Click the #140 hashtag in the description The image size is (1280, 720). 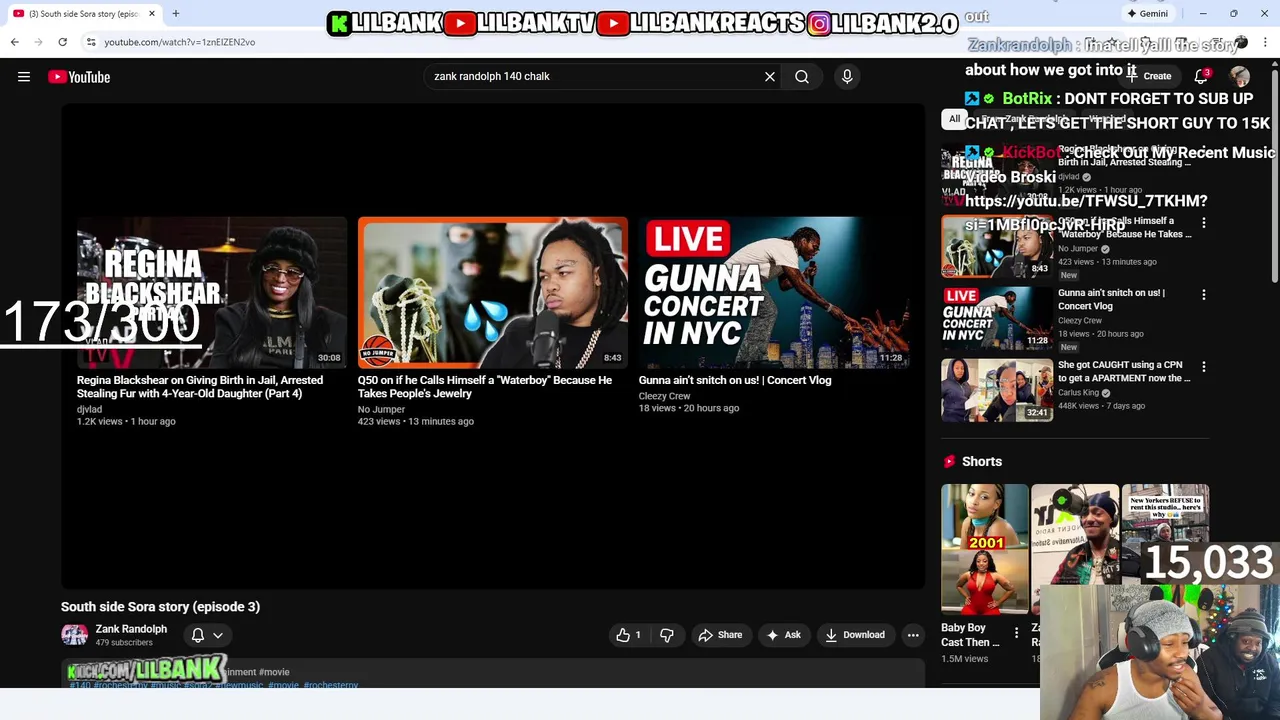pyautogui.click(x=79, y=685)
